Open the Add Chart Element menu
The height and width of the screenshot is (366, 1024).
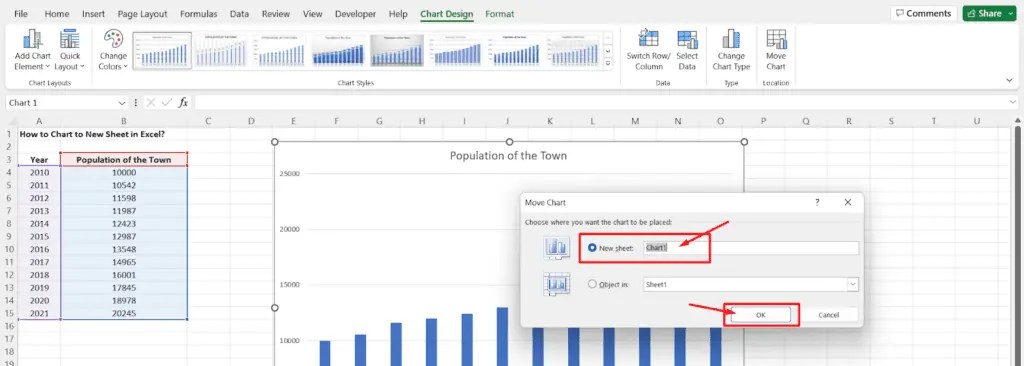coord(32,50)
